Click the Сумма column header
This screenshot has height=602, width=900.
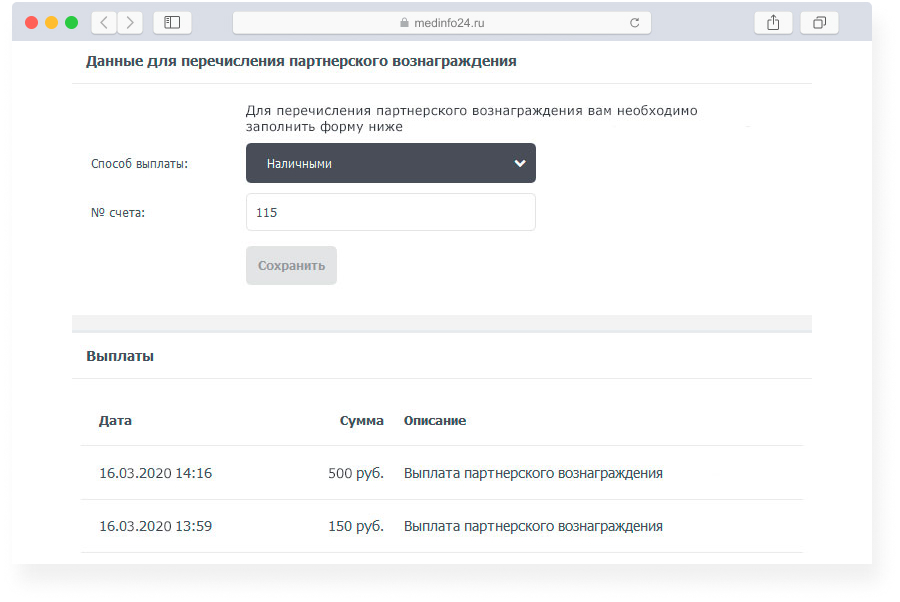[362, 421]
